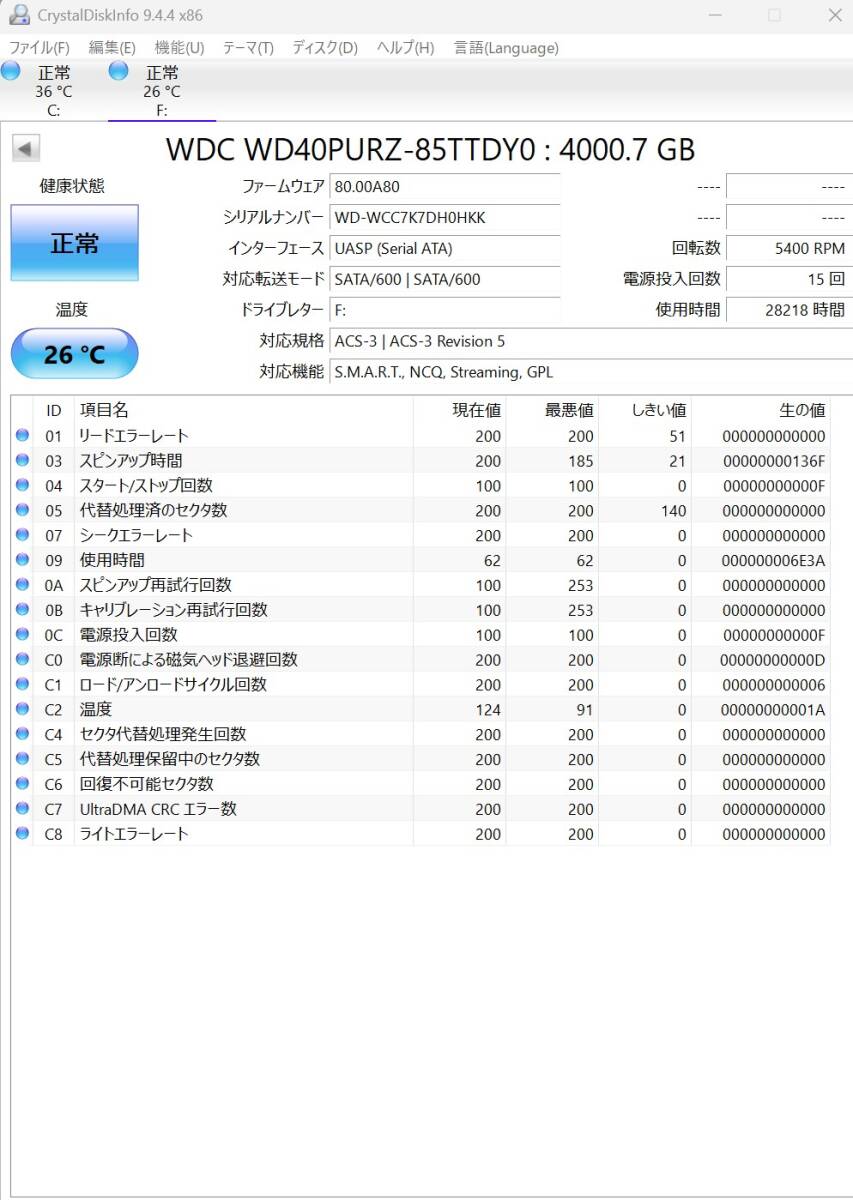Screen dimensions: 853x1200
Task: Open the 機能(U) menu
Action: 179,47
